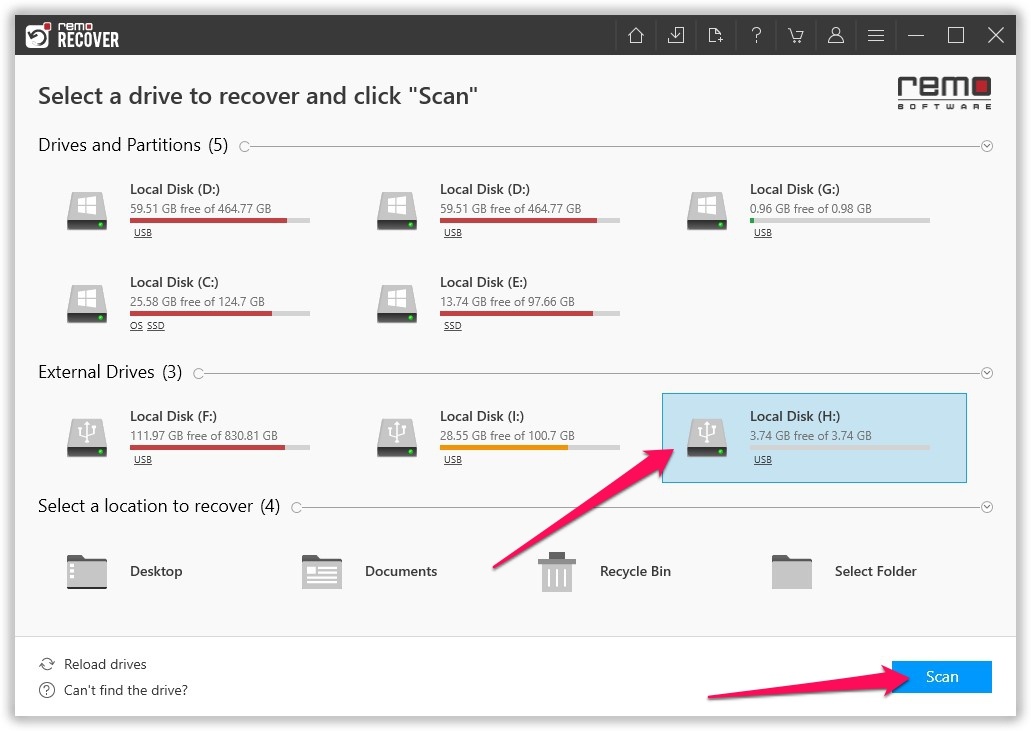
Task: Click the circle icon beside Drives and Partitions
Action: [x=245, y=146]
